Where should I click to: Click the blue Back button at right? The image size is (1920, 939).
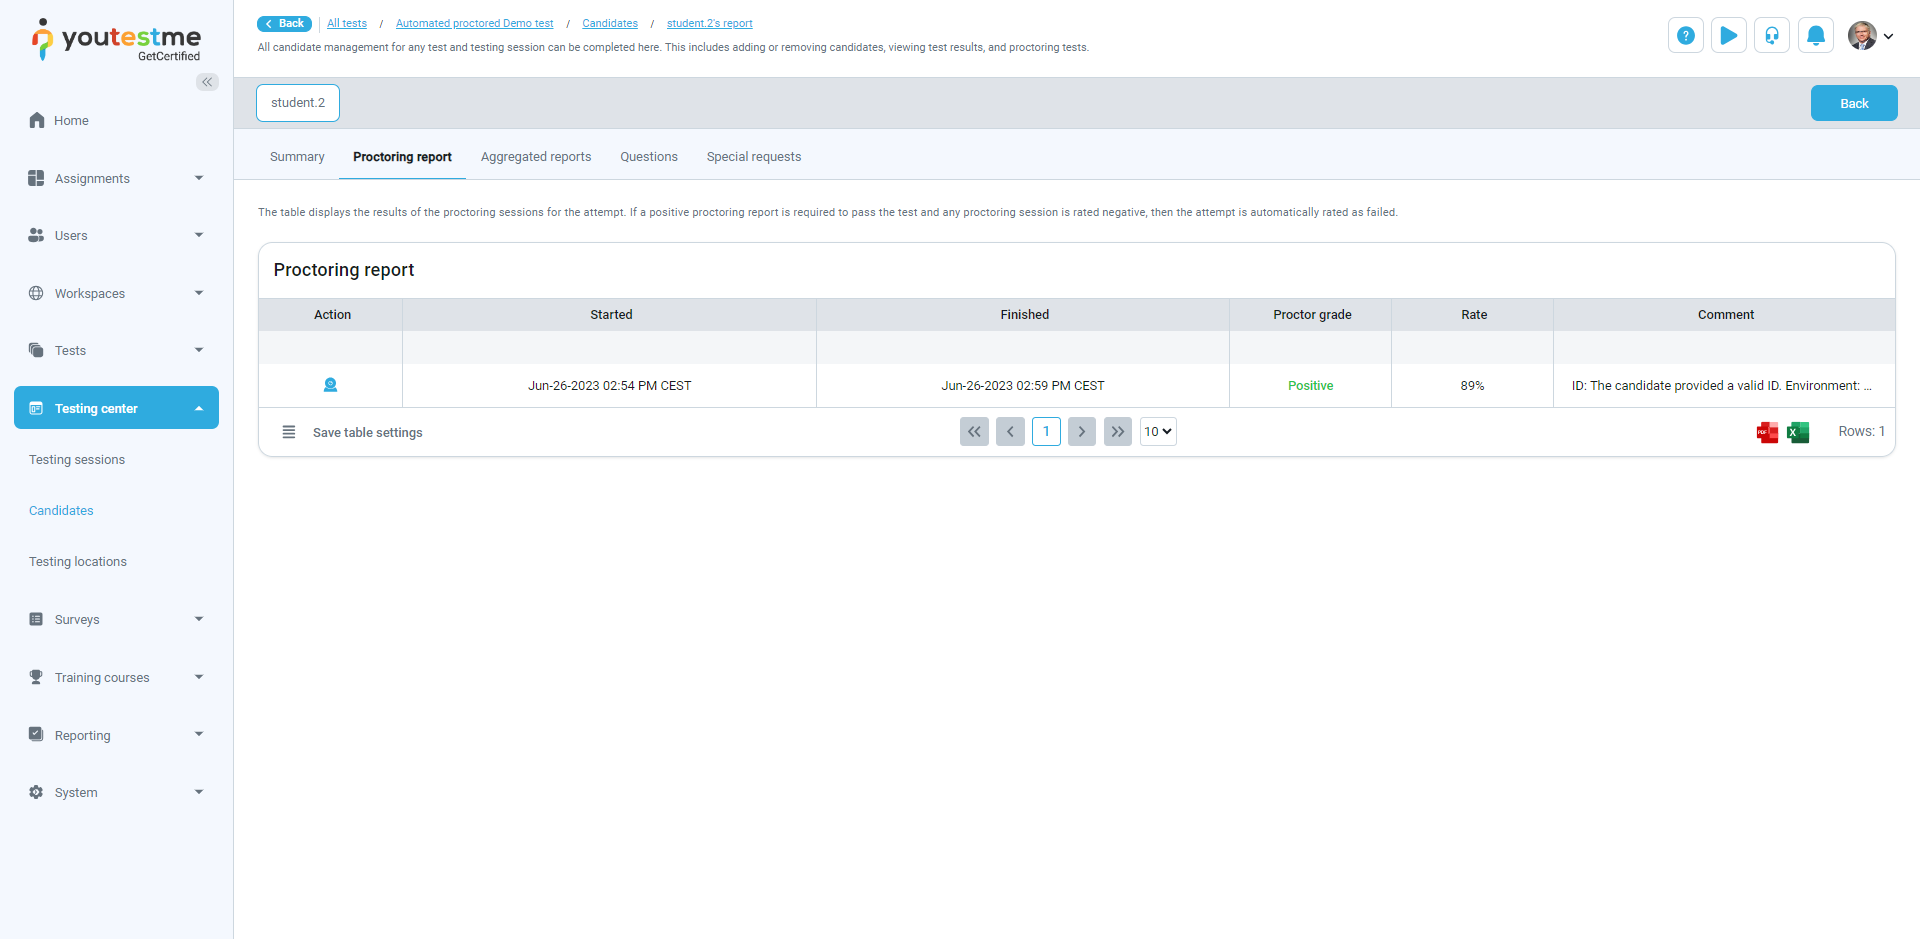click(1853, 103)
